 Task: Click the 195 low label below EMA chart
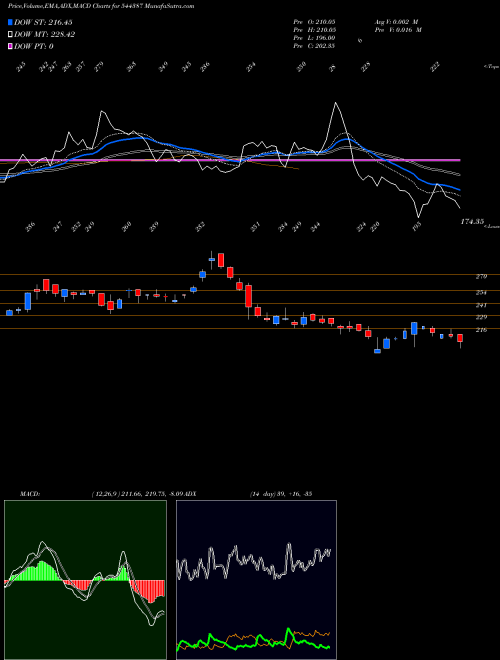click(x=417, y=226)
